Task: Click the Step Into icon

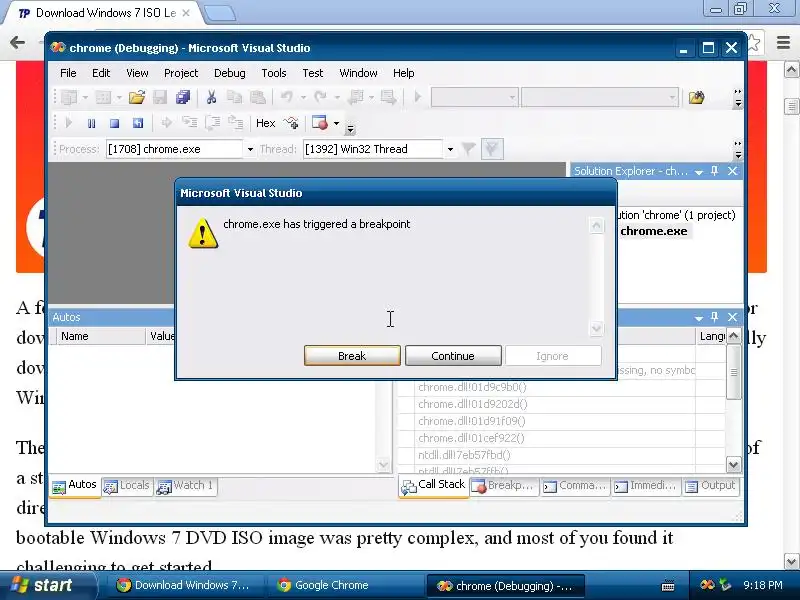Action: point(189,122)
